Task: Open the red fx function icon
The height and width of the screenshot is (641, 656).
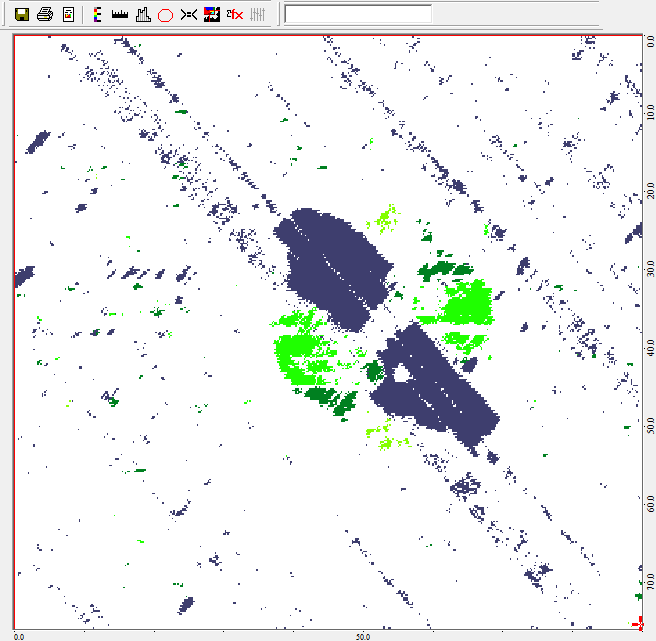Action: coord(234,14)
